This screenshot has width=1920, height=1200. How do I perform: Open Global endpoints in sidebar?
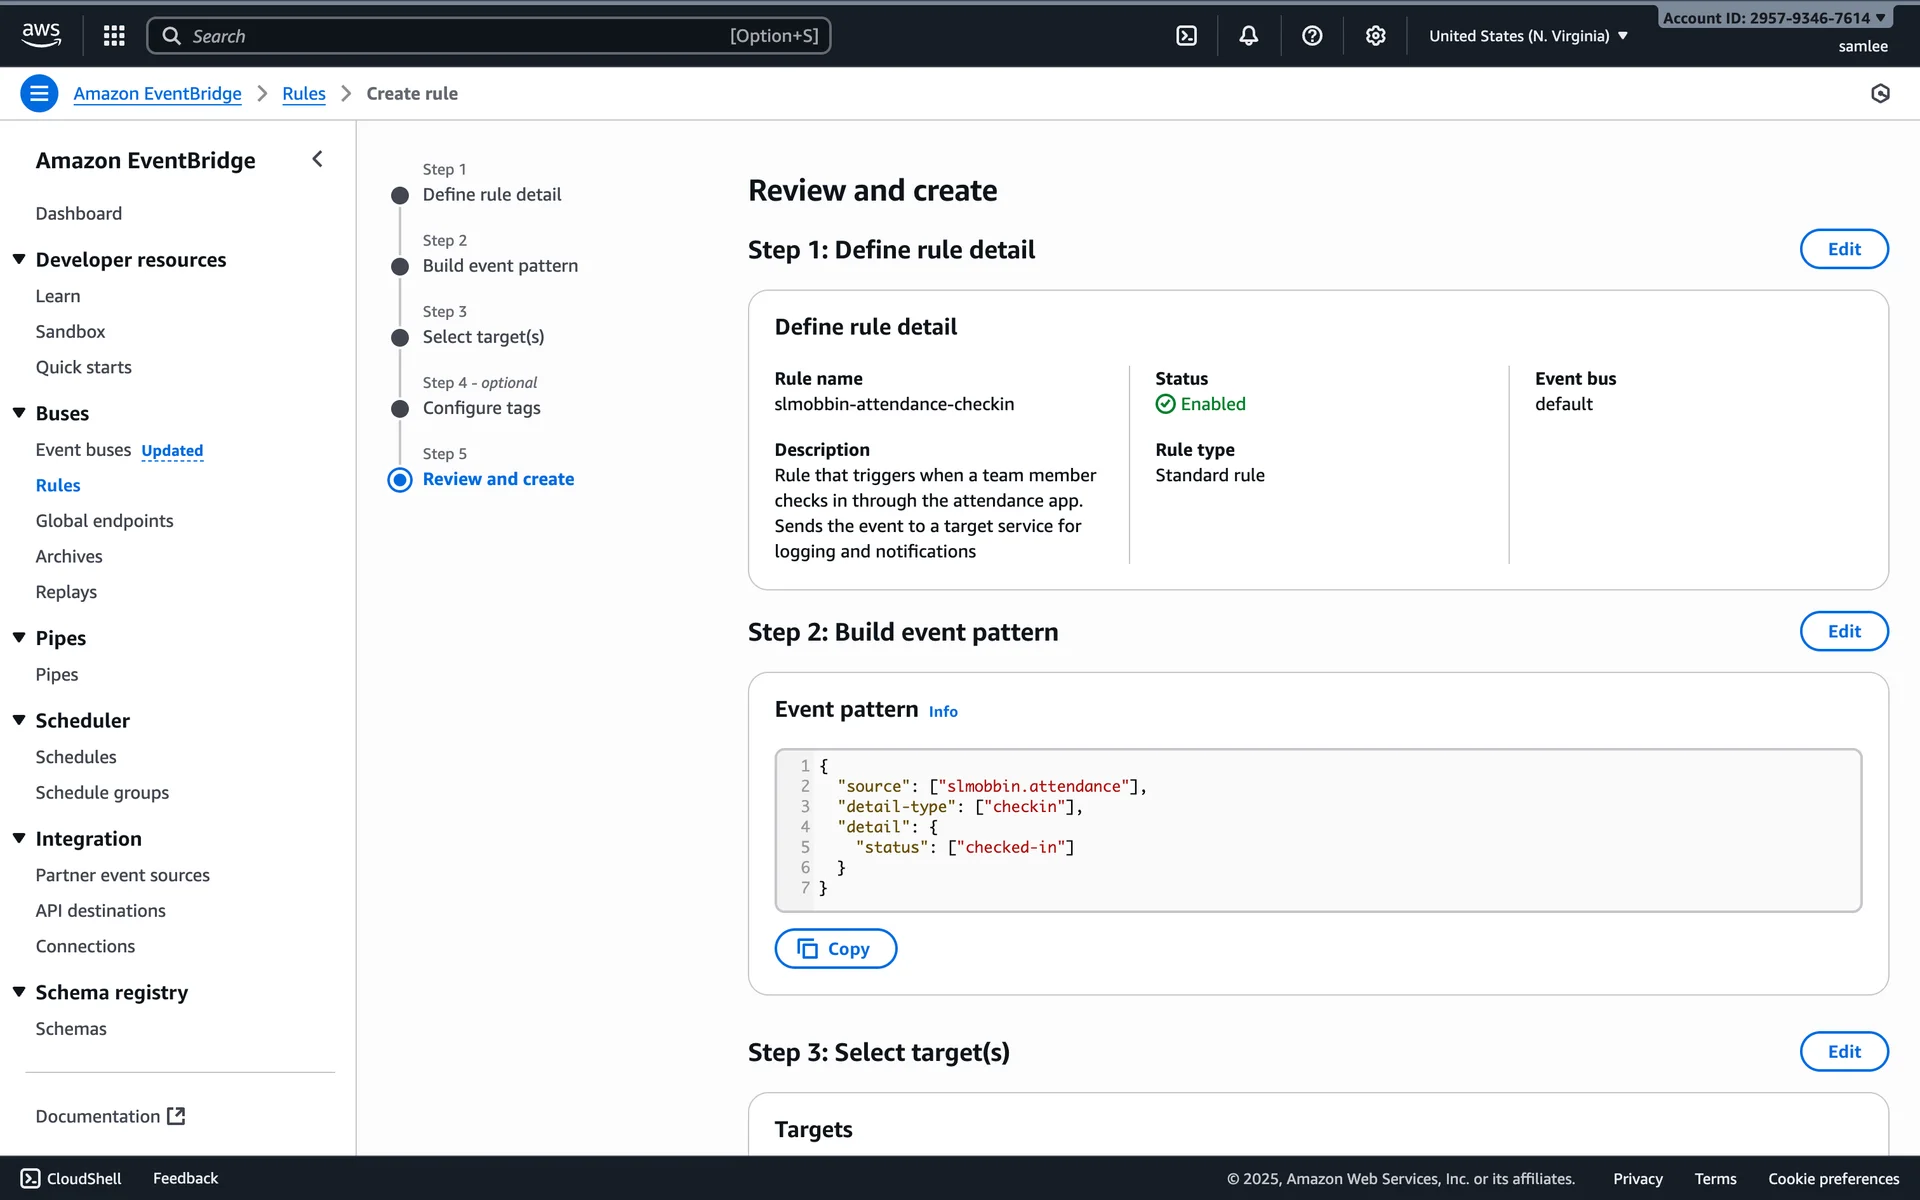104,521
